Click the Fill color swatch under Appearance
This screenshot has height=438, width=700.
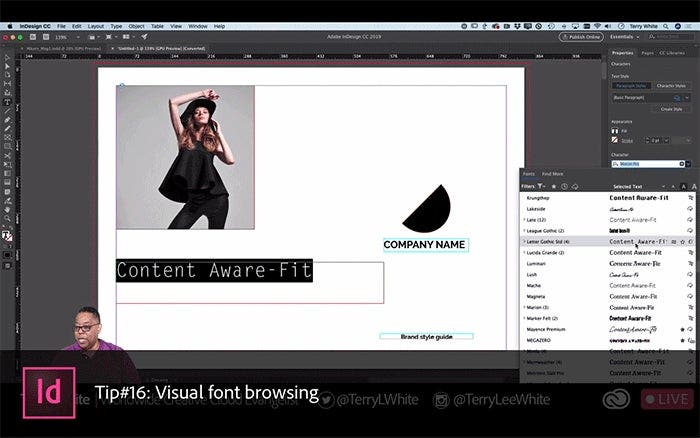click(614, 131)
